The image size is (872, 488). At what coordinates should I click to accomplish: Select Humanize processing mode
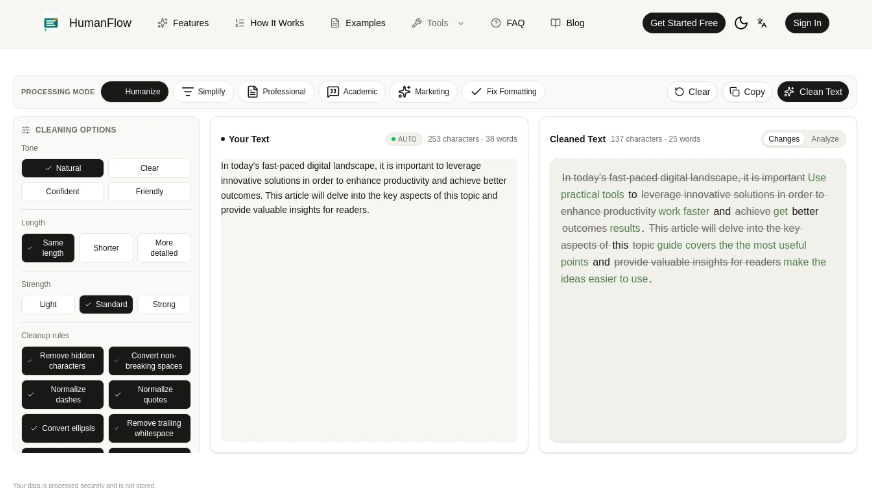(x=135, y=92)
